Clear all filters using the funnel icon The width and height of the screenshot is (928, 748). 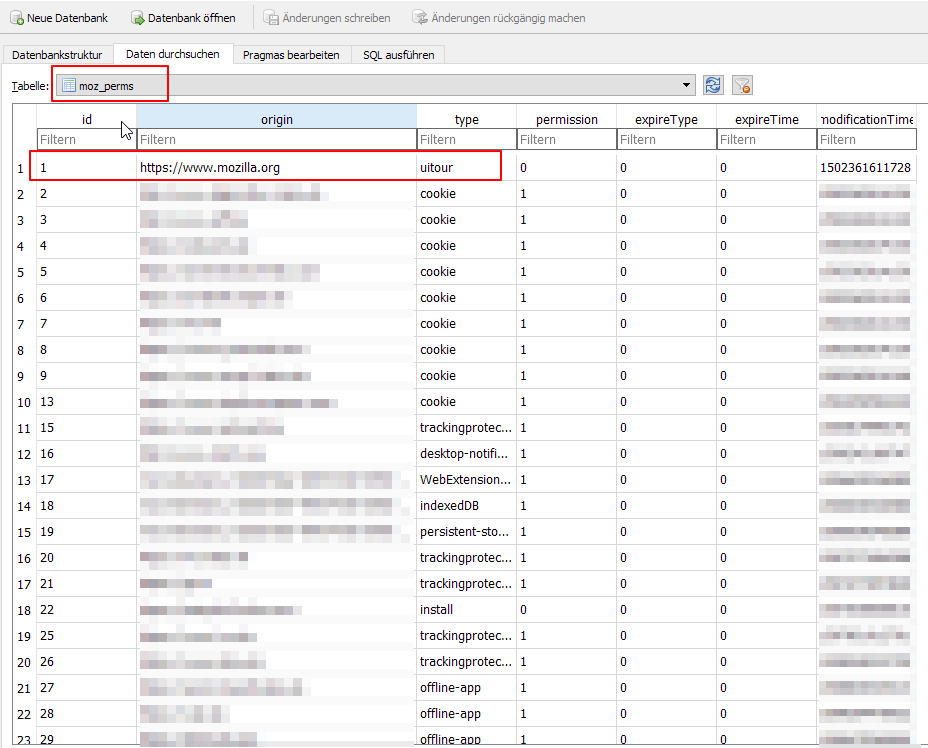tap(741, 86)
